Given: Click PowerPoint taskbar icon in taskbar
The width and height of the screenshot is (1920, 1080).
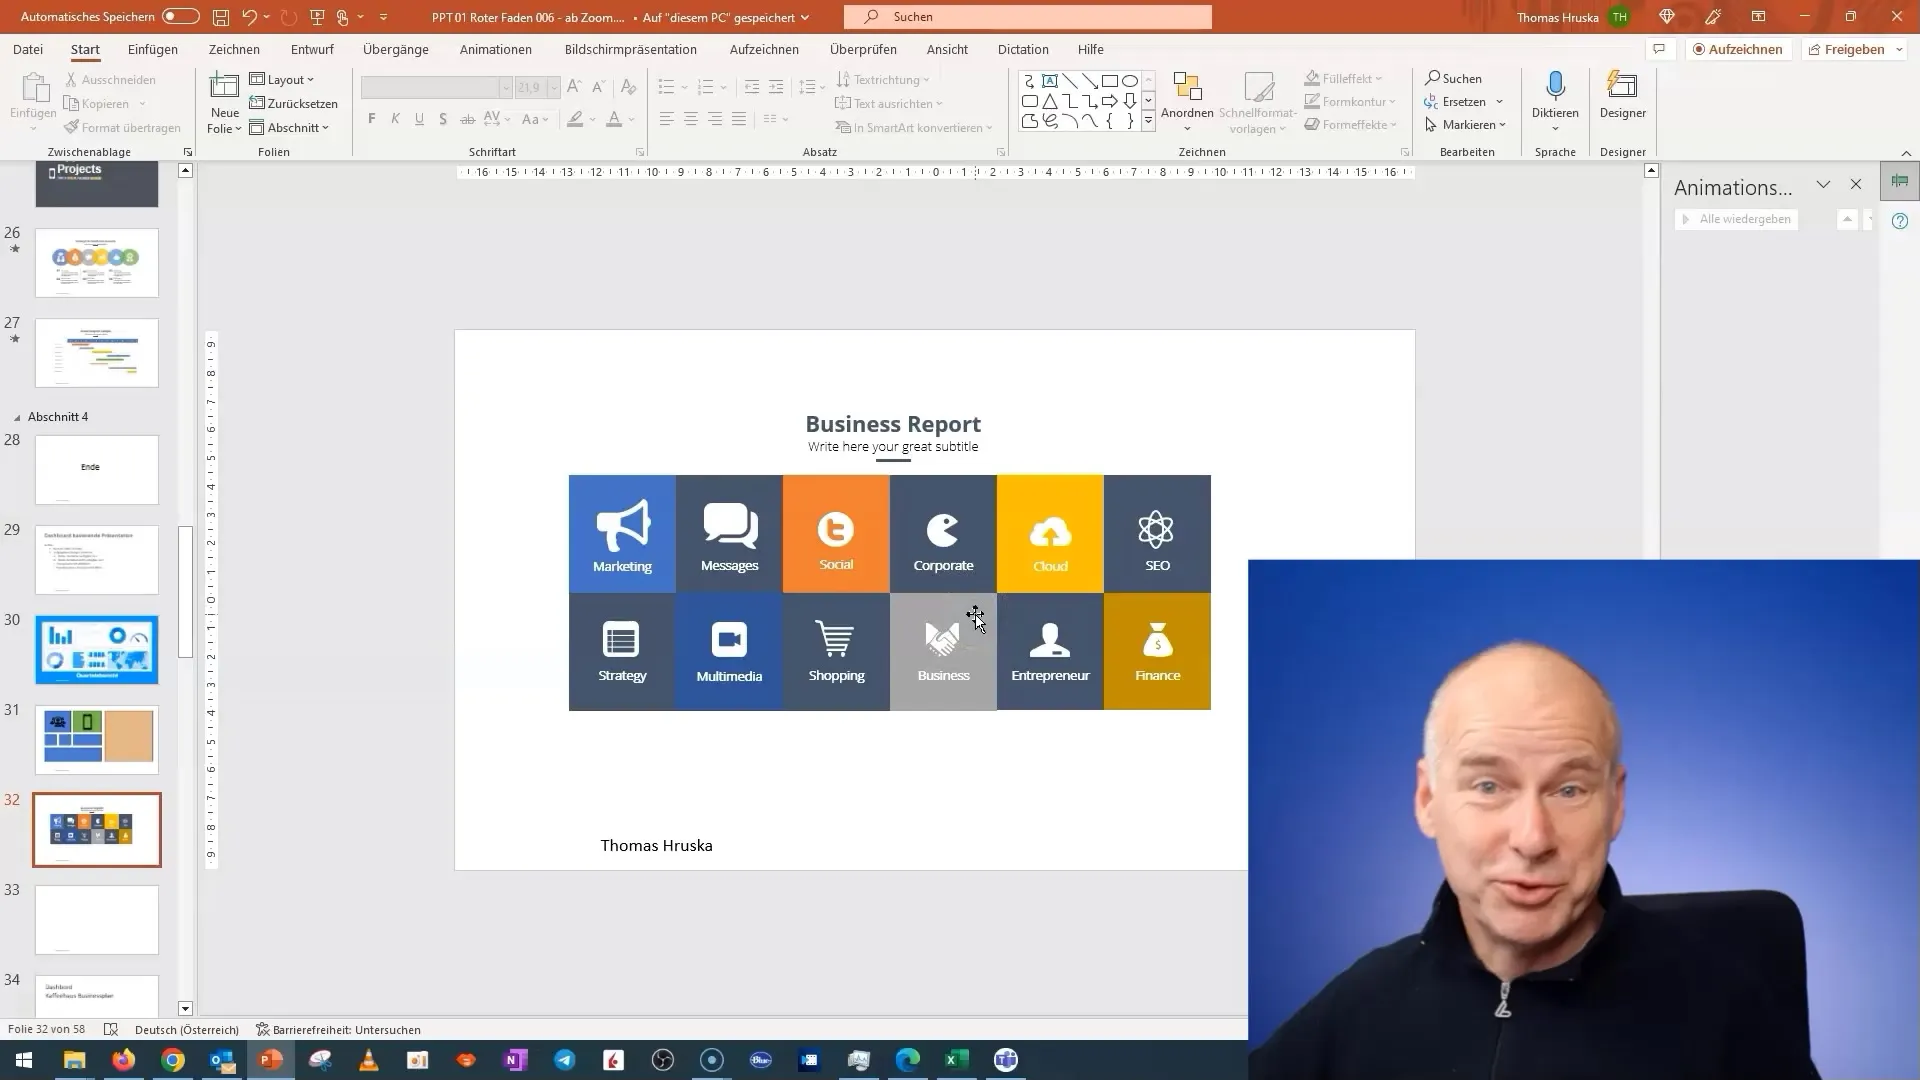Looking at the screenshot, I should pyautogui.click(x=272, y=1060).
